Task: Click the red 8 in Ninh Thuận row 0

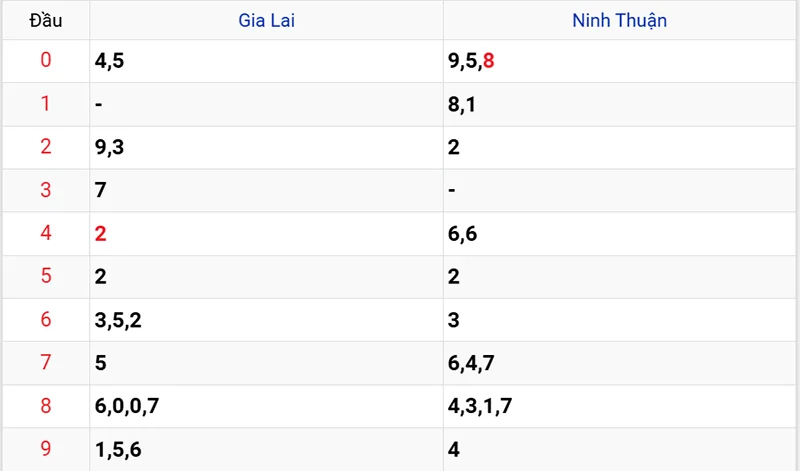Action: click(488, 61)
